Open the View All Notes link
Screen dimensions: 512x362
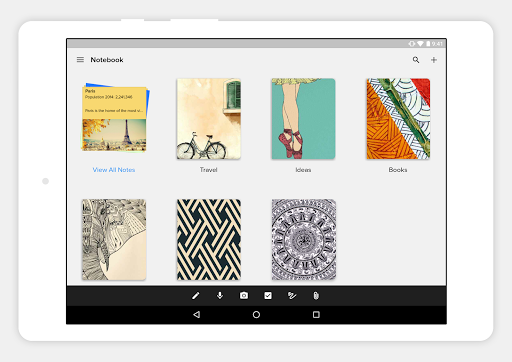tap(114, 170)
